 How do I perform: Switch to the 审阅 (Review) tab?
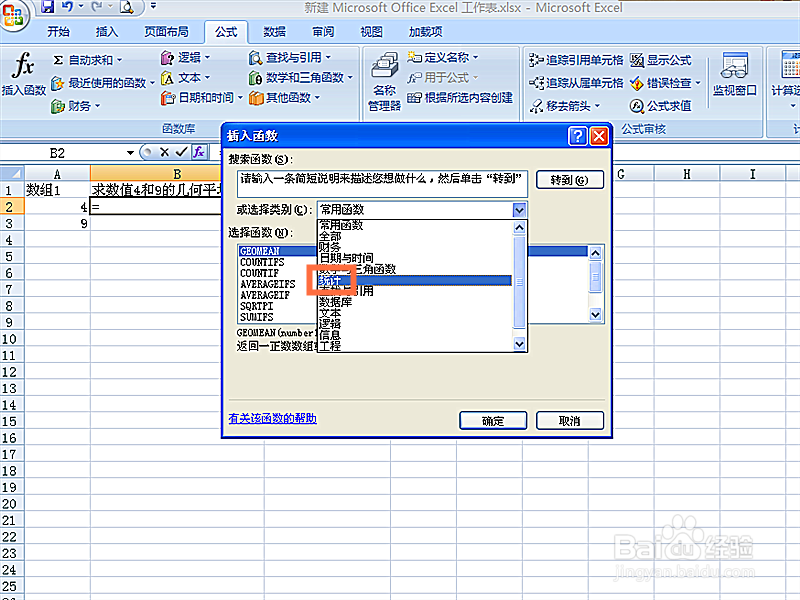pyautogui.click(x=323, y=32)
